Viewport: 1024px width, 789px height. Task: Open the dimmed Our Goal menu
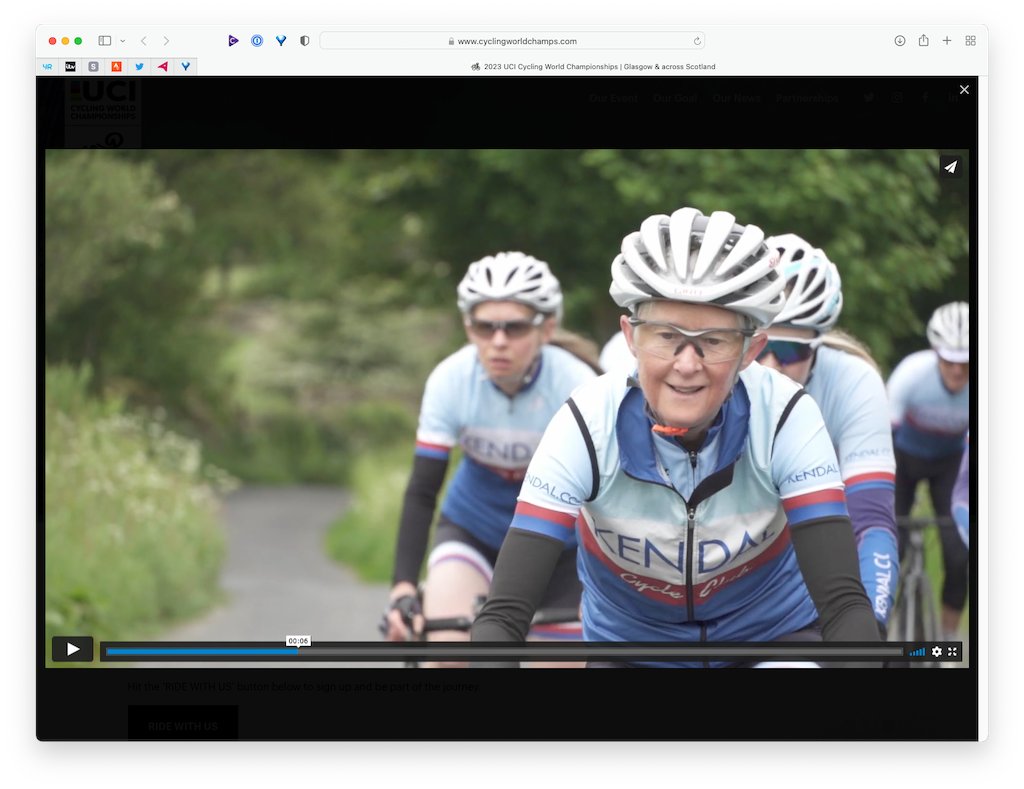point(675,99)
